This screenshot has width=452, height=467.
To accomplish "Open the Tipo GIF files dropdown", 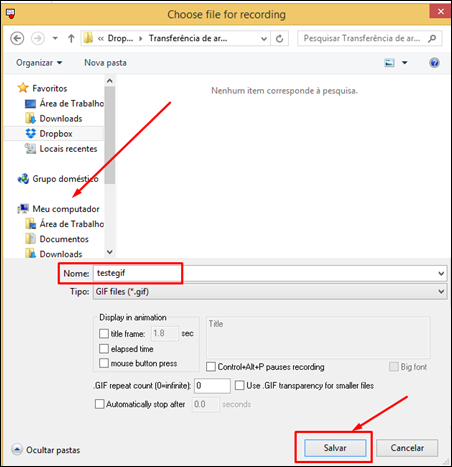I will [270, 292].
